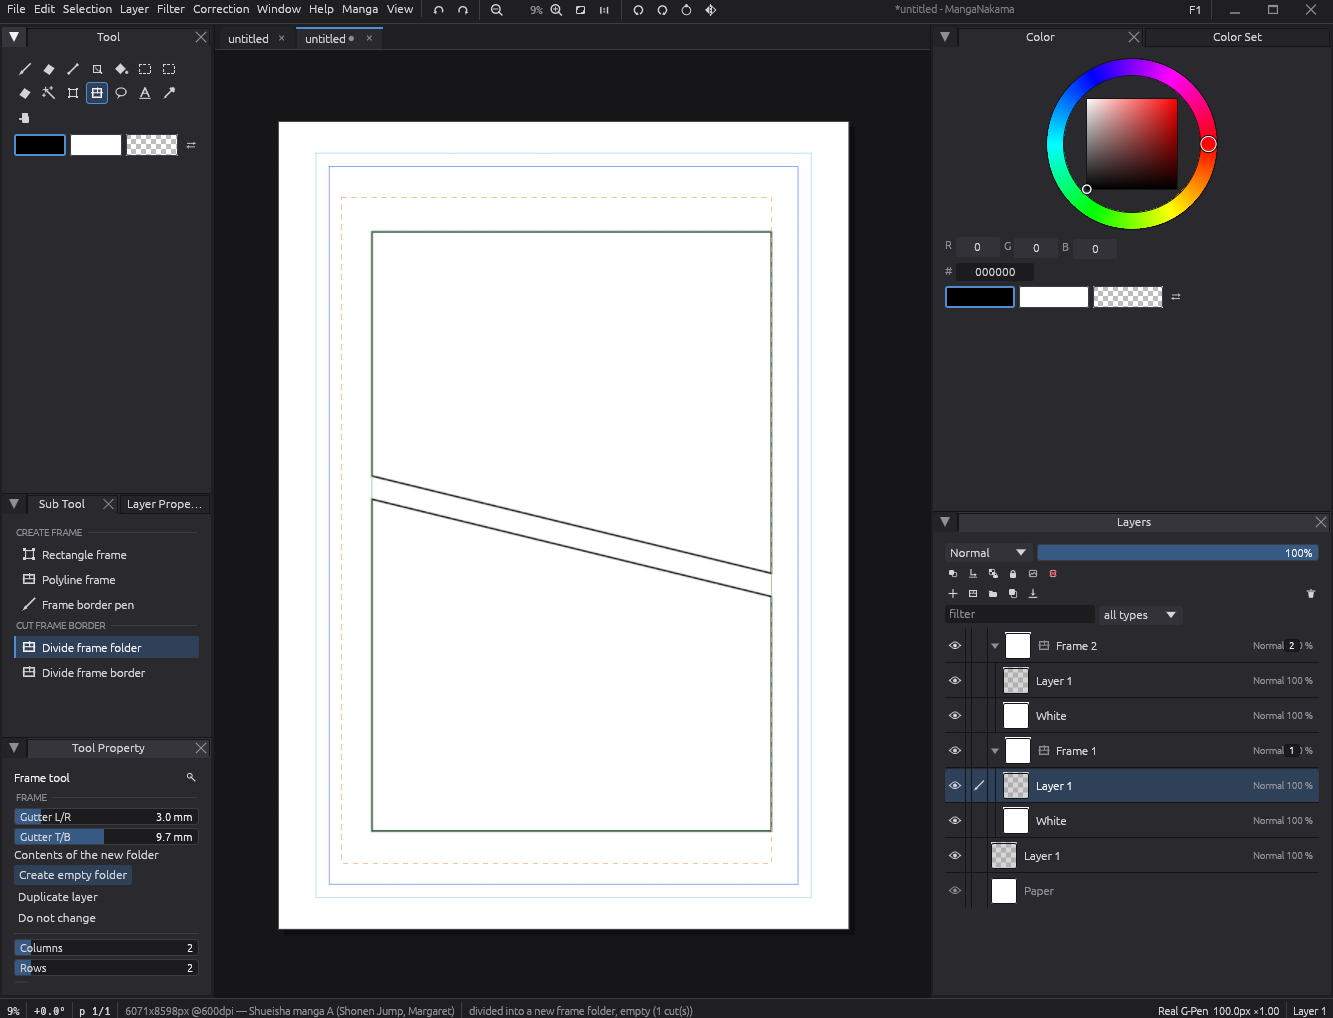Select the fill bucket tool

121,69
